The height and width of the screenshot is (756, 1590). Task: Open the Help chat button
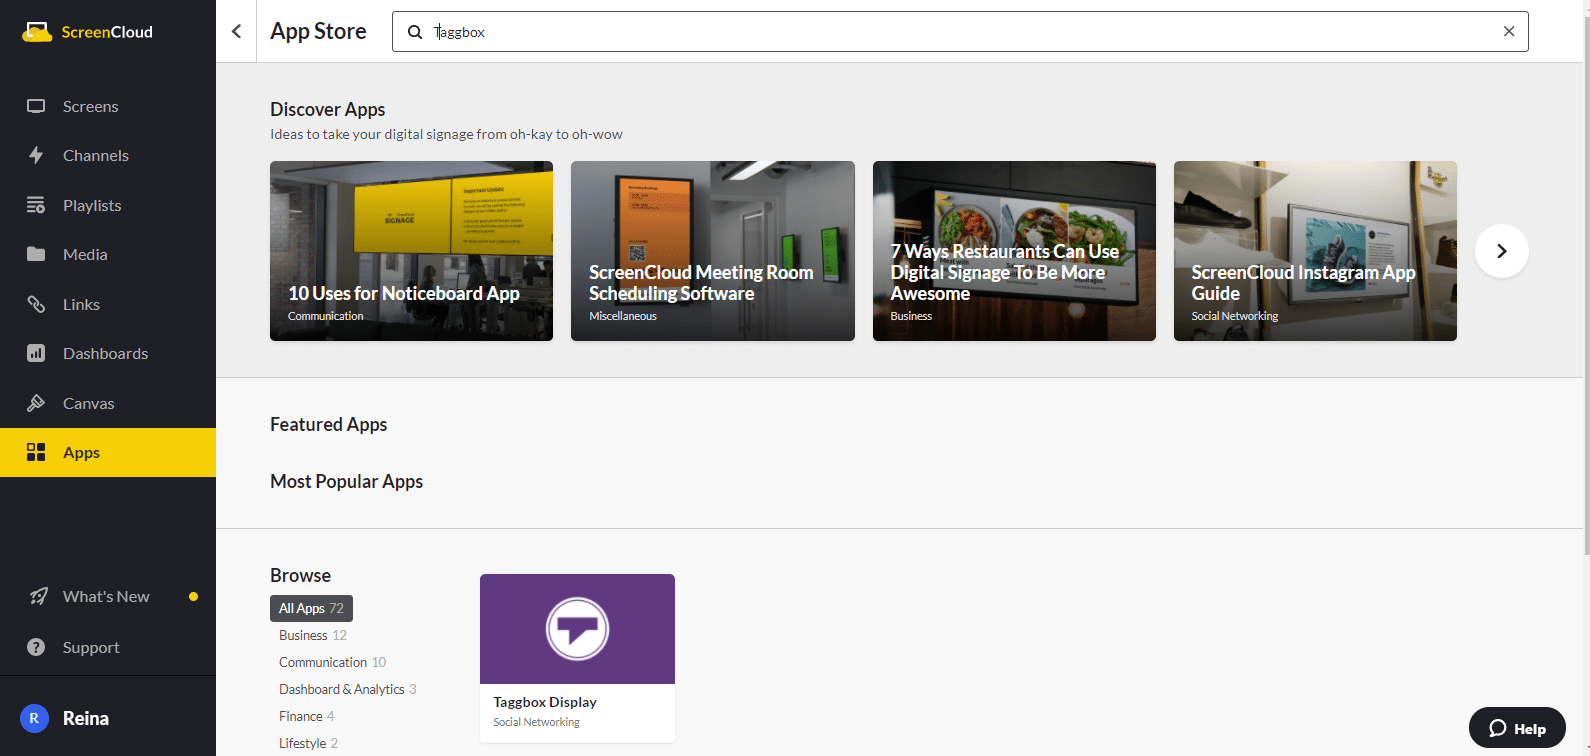1517,728
